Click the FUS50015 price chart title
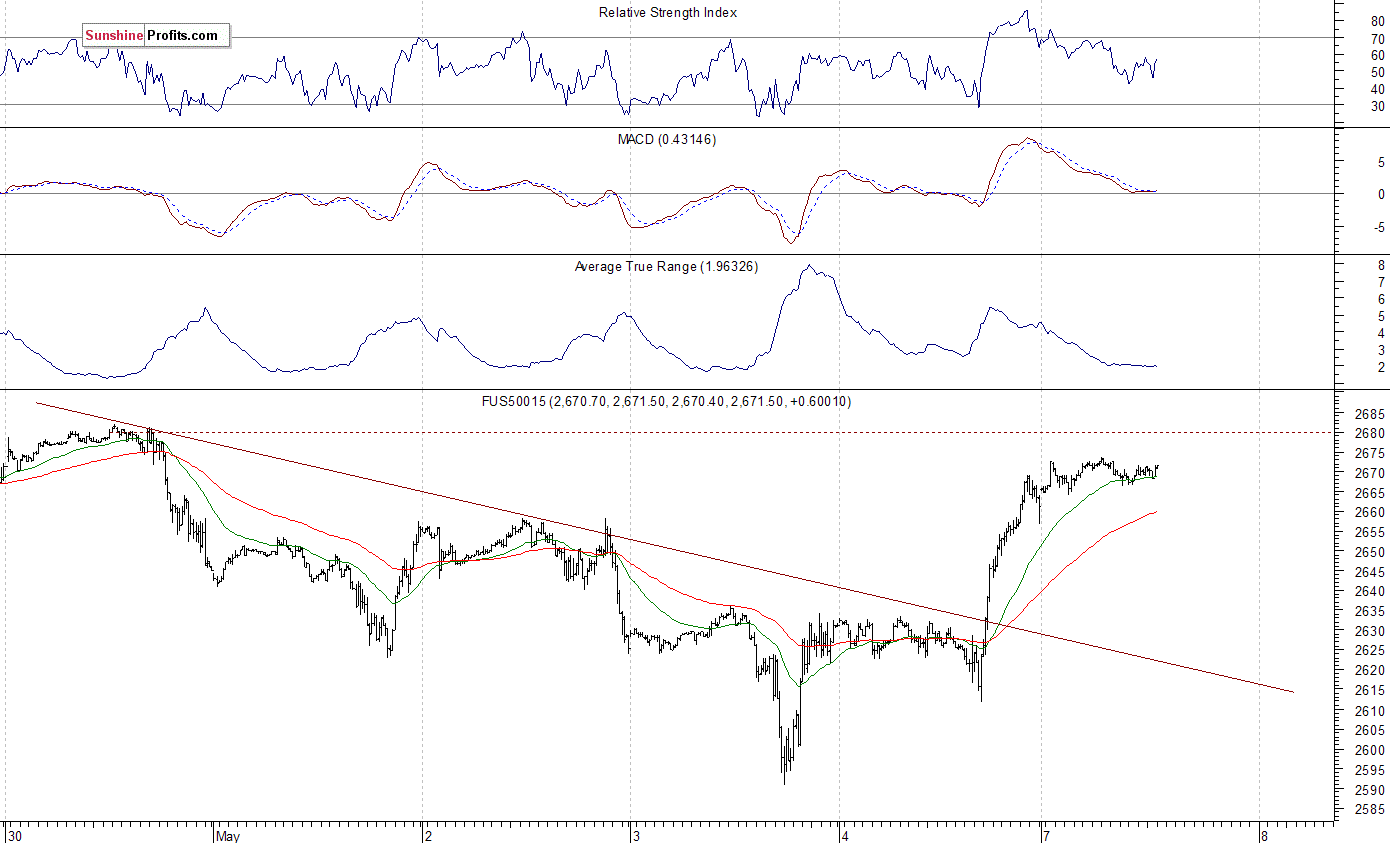The image size is (1390, 843). pyautogui.click(x=666, y=401)
